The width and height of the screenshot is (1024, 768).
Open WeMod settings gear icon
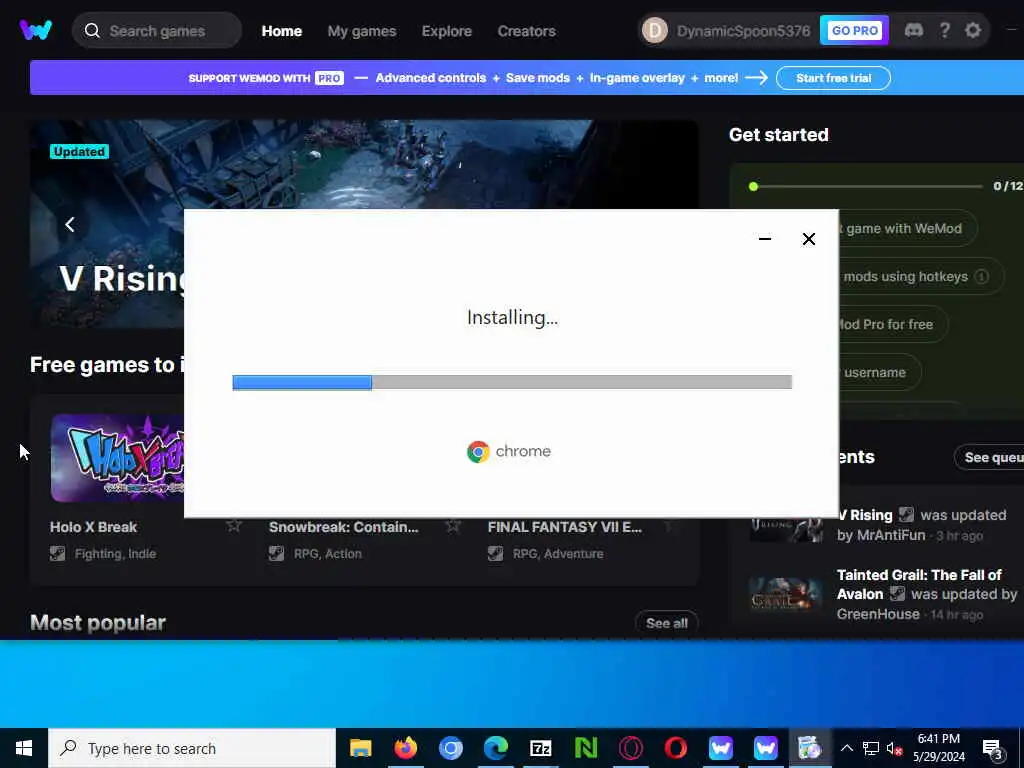(973, 30)
